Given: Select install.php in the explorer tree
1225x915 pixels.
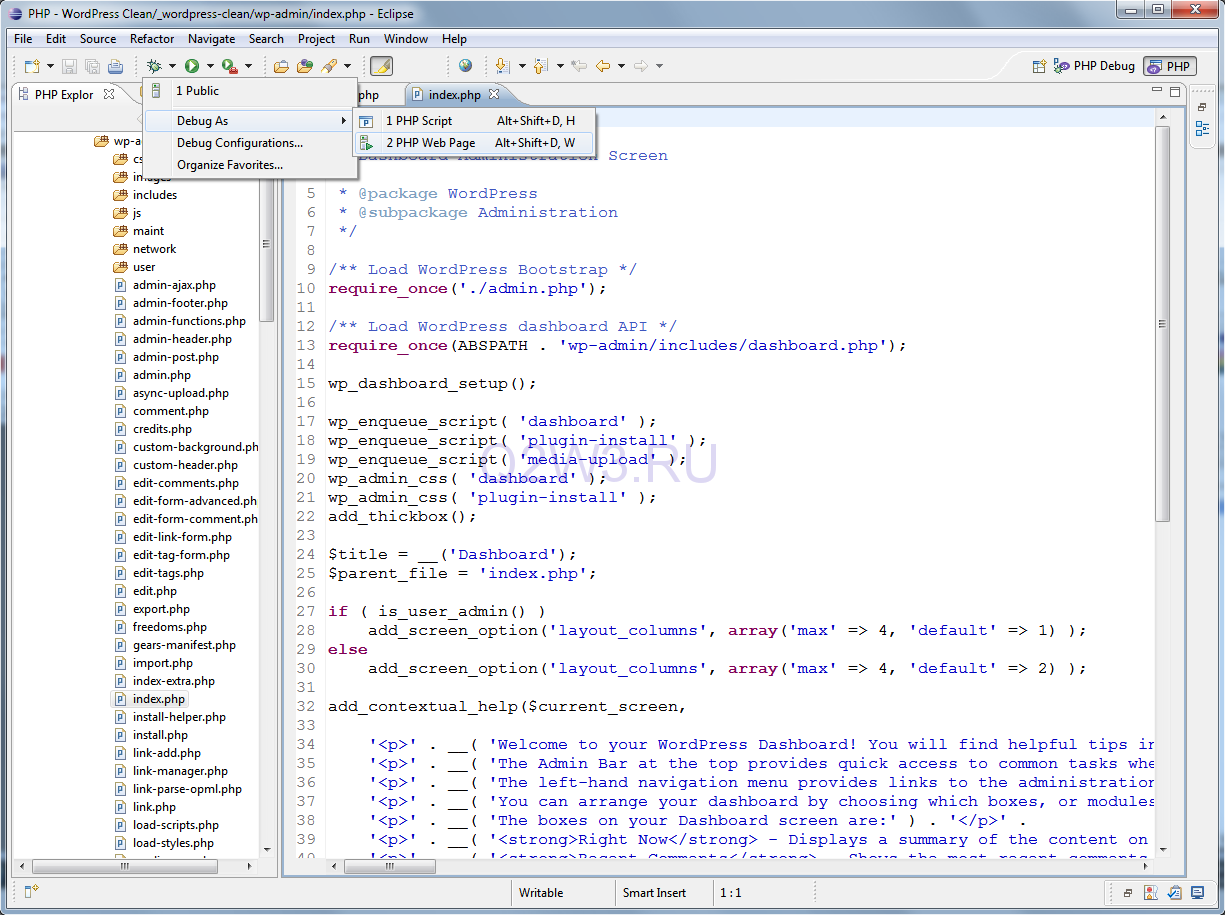Looking at the screenshot, I should 160,735.
